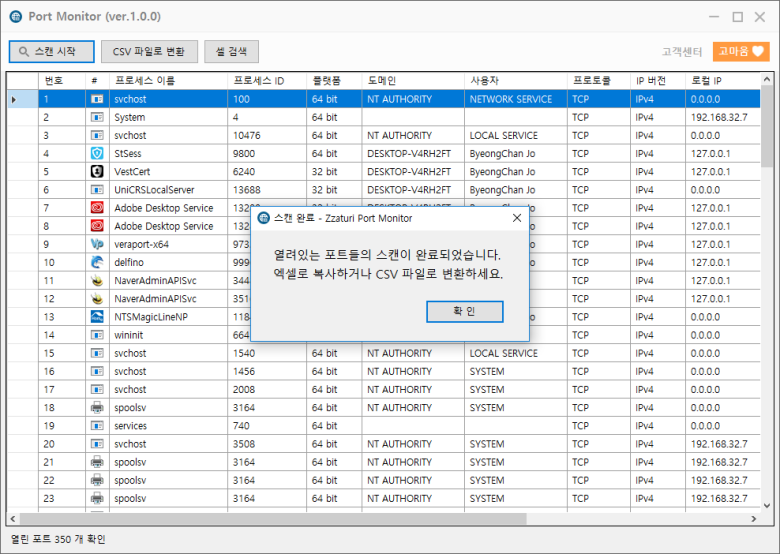Image resolution: width=780 pixels, height=554 pixels.
Task: Click the orange 고마움 button
Action: point(741,52)
